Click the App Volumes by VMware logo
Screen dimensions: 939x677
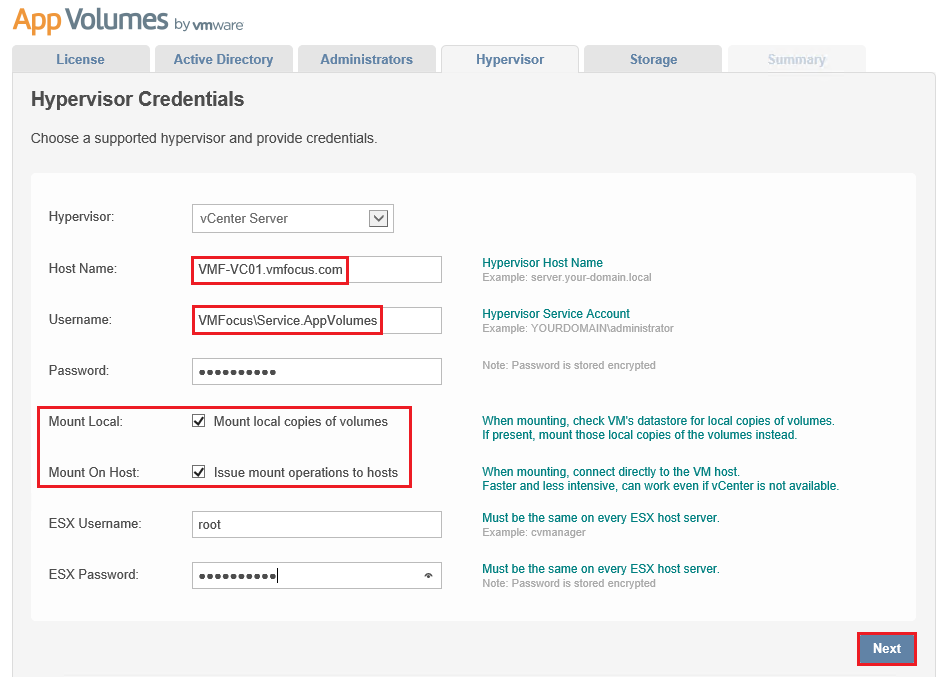pyautogui.click(x=127, y=20)
